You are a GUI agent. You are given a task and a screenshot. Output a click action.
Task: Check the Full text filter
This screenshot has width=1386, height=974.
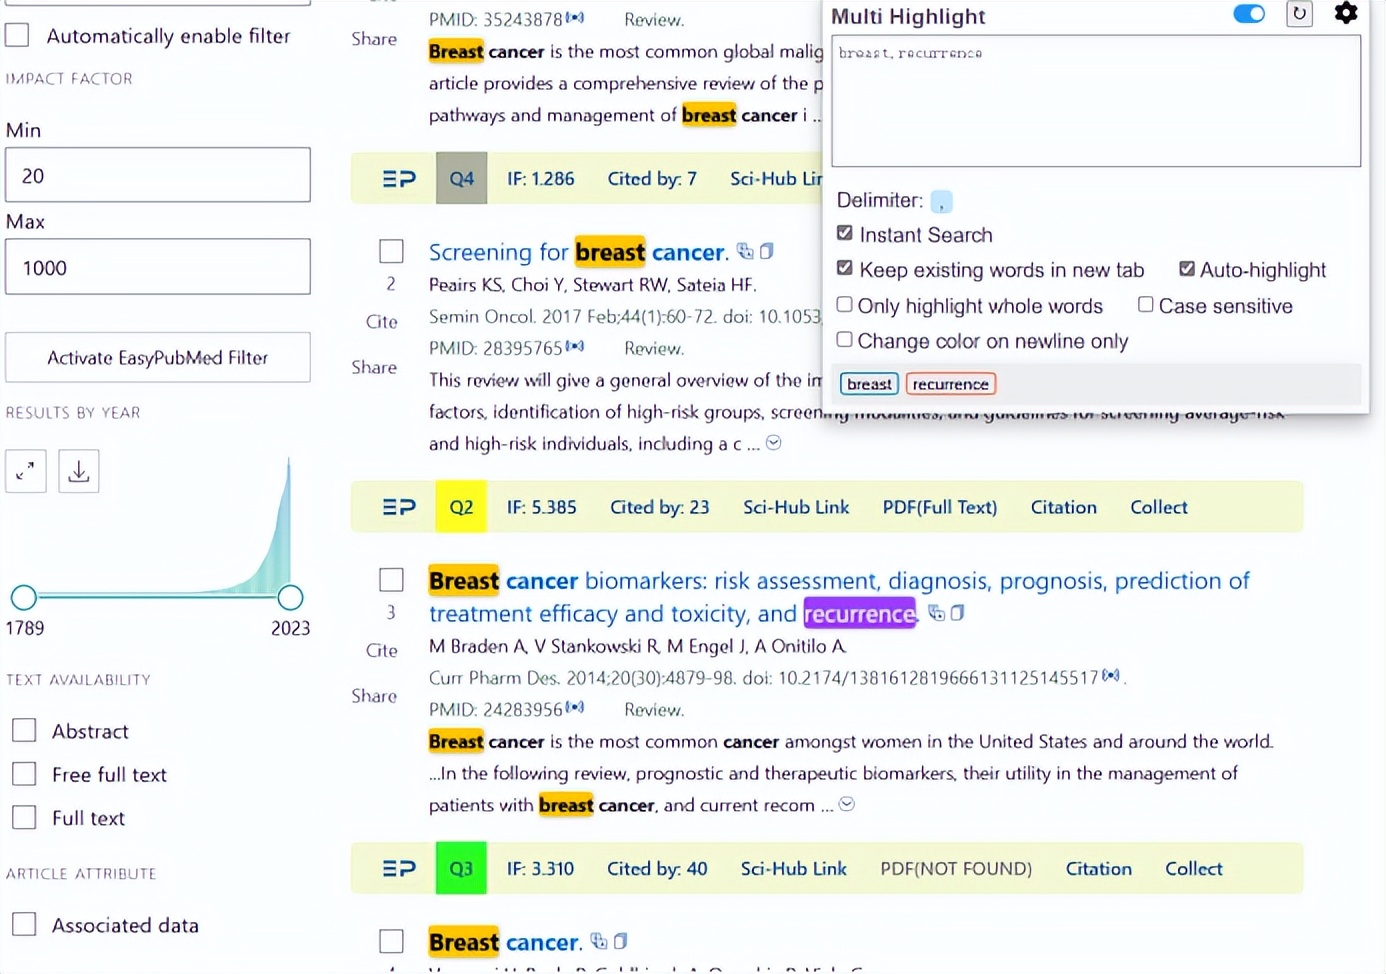(24, 817)
